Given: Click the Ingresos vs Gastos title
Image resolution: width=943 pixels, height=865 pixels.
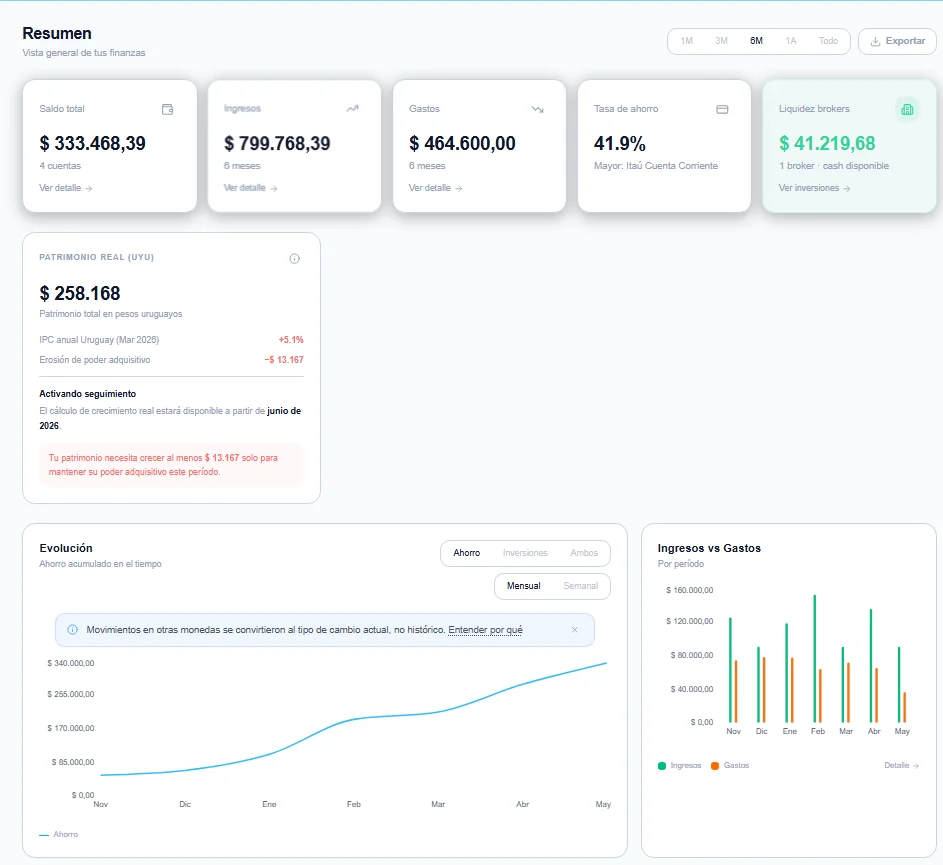Looking at the screenshot, I should pyautogui.click(x=709, y=548).
